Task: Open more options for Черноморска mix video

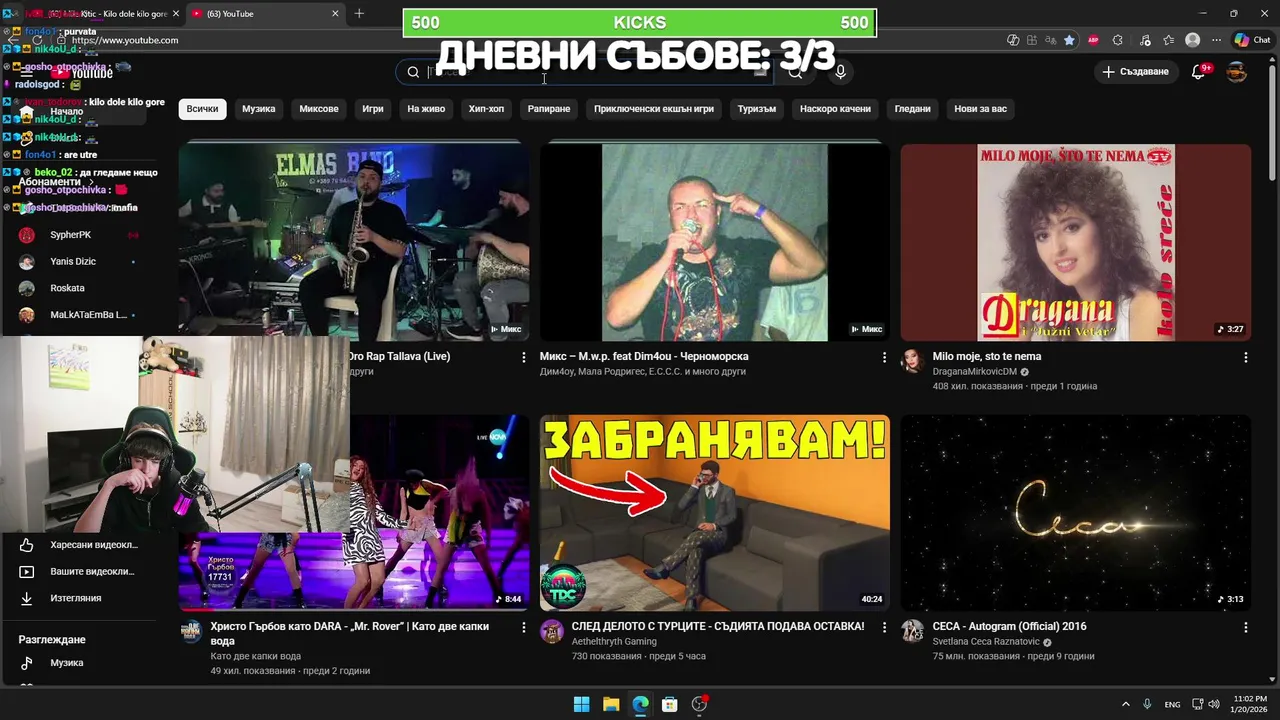Action: (x=884, y=357)
